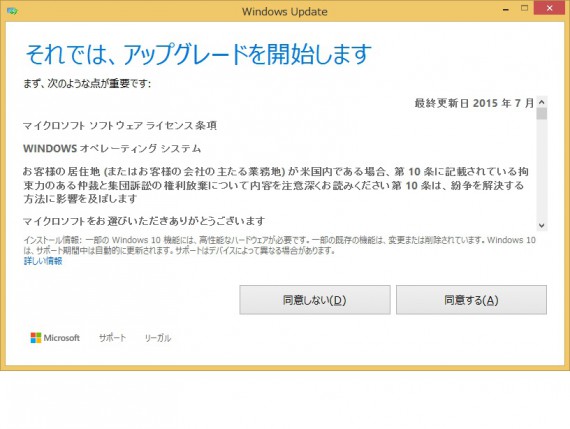Maximize the Windows Update window
This screenshot has height=429, width=570.
[x=524, y=8]
